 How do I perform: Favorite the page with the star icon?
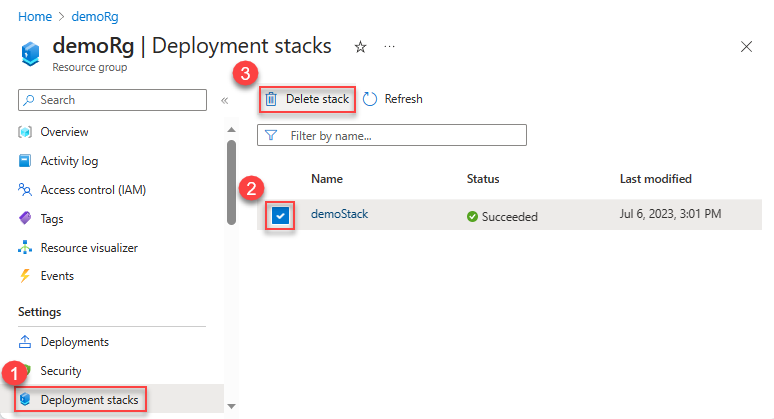pyautogui.click(x=361, y=47)
